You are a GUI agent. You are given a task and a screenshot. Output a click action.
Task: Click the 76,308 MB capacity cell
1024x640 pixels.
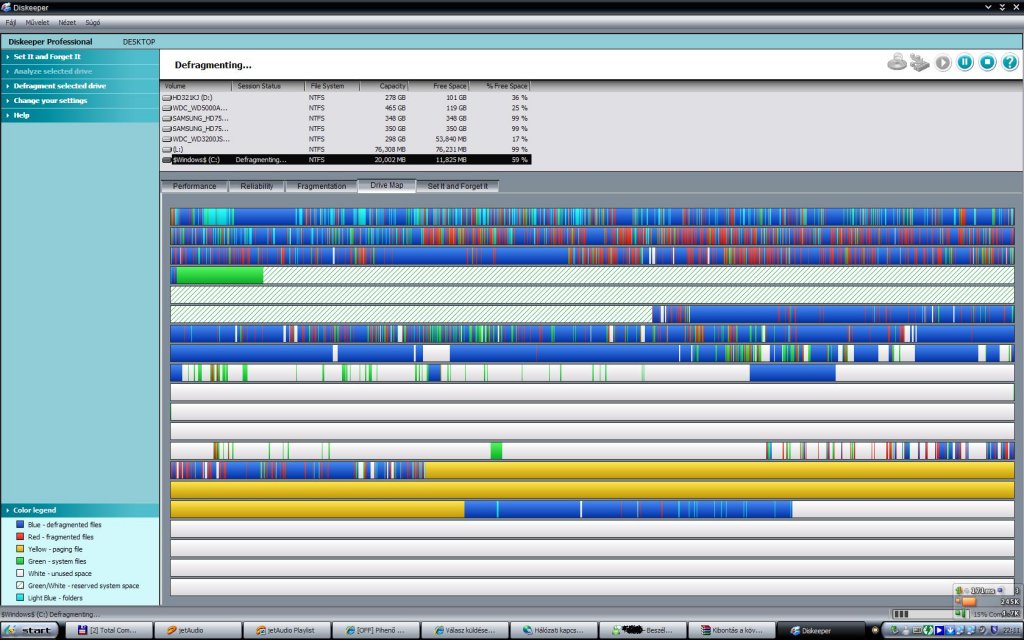point(390,150)
